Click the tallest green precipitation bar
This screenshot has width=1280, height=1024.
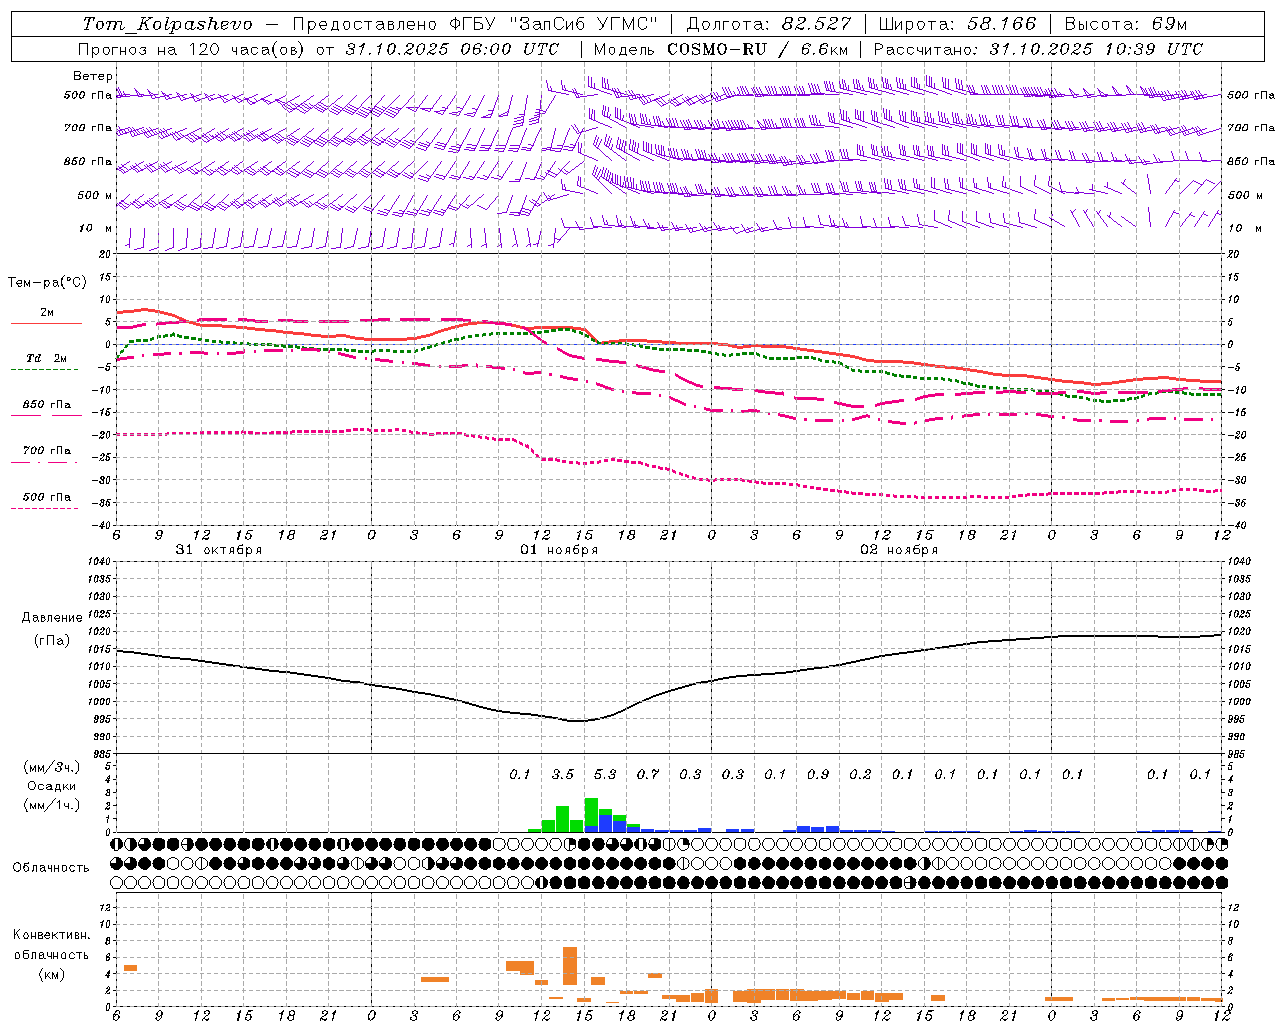coord(591,814)
